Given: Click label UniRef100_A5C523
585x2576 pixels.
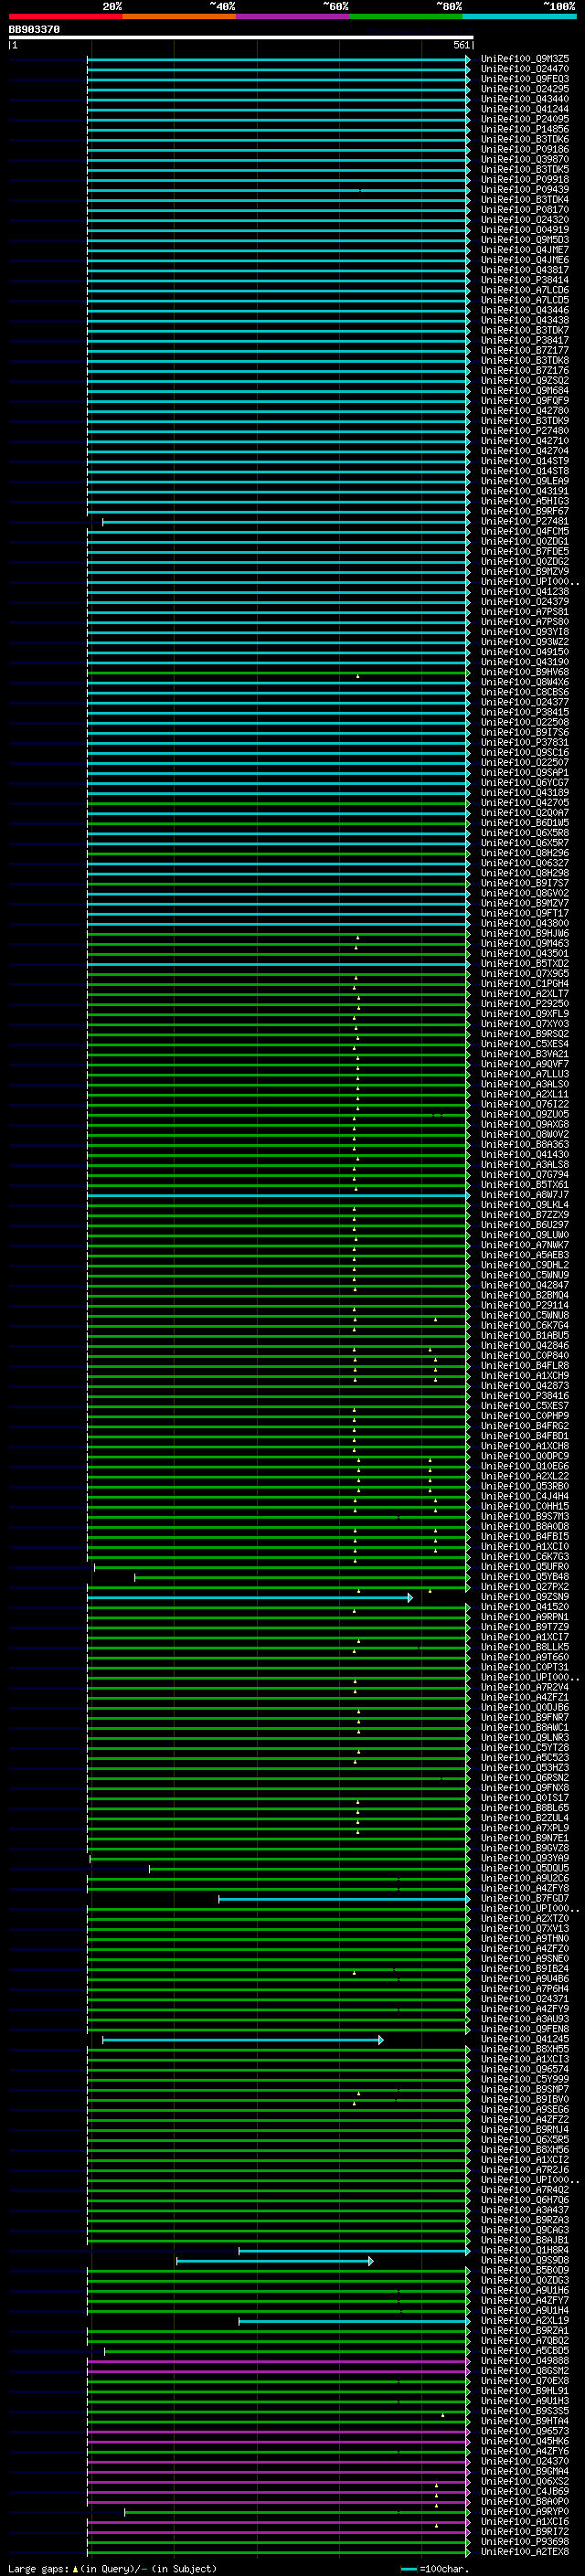Looking at the screenshot, I should coord(525,1758).
